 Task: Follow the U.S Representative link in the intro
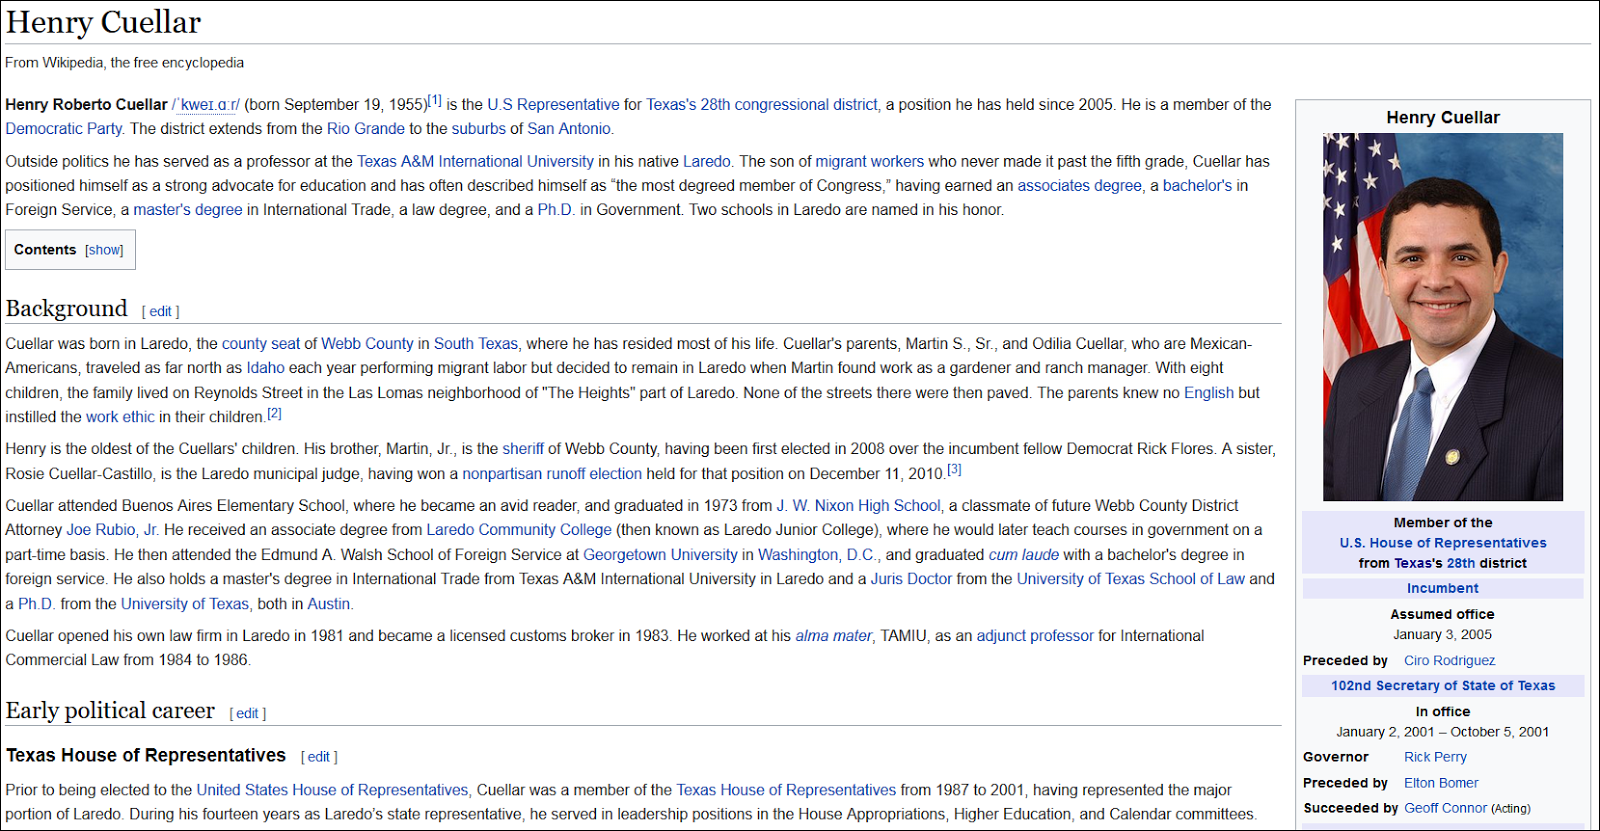click(554, 105)
